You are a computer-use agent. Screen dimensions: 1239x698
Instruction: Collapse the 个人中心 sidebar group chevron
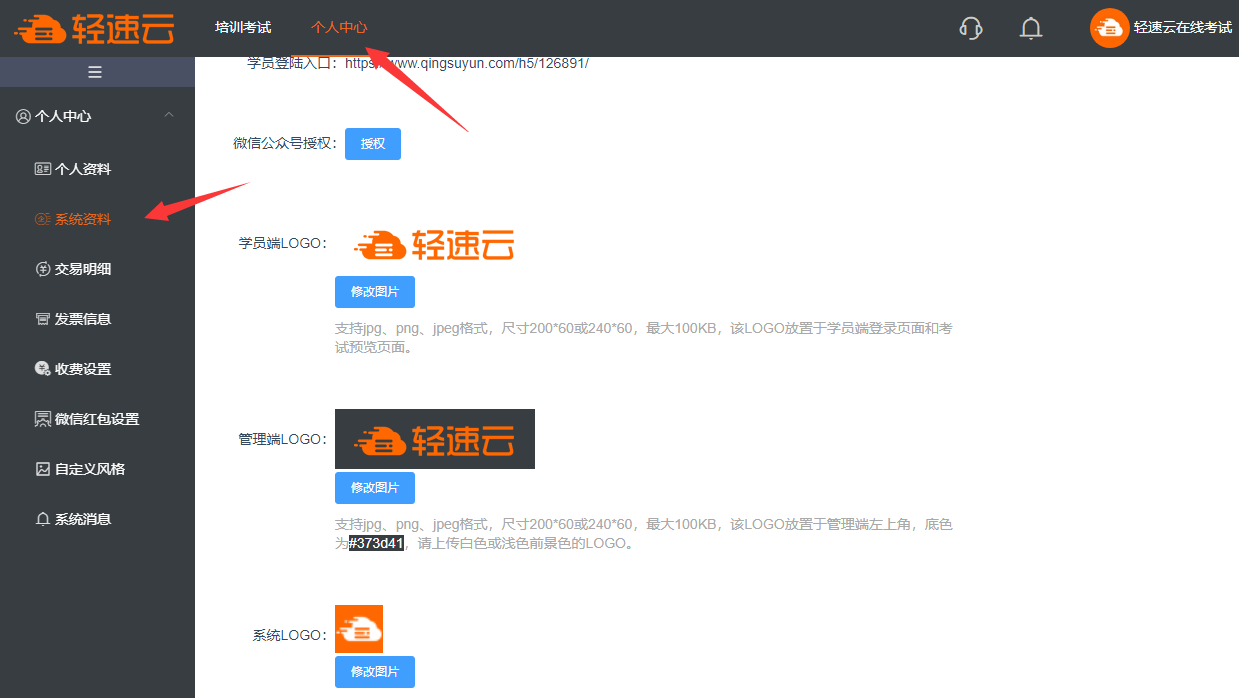[x=169, y=116]
